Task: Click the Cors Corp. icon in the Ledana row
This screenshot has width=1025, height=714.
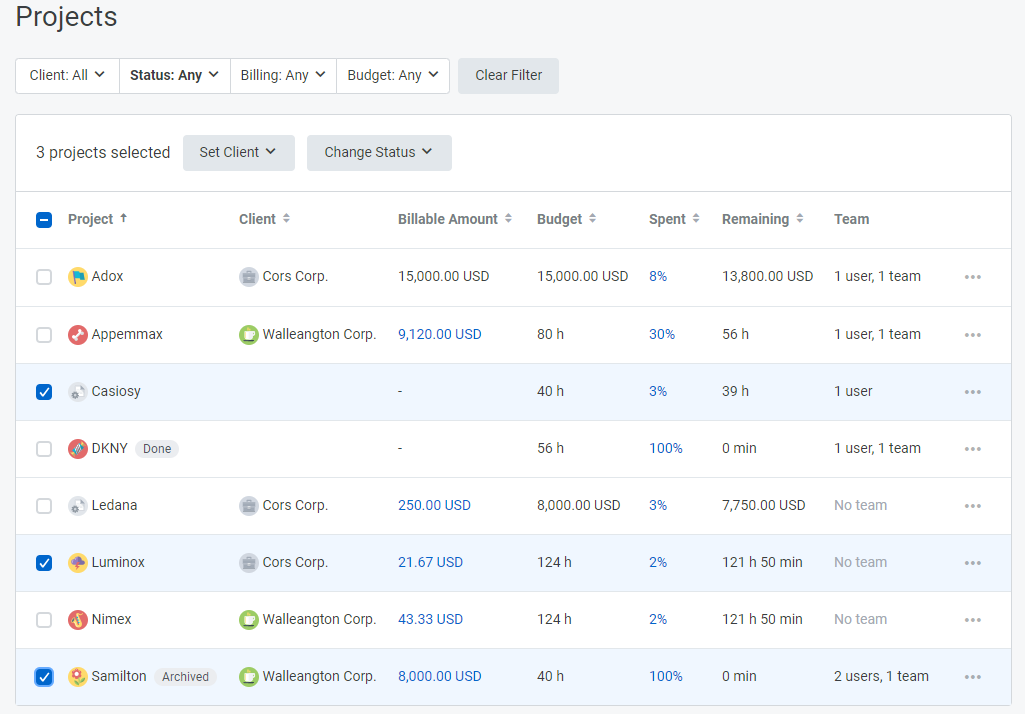Action: 248,505
